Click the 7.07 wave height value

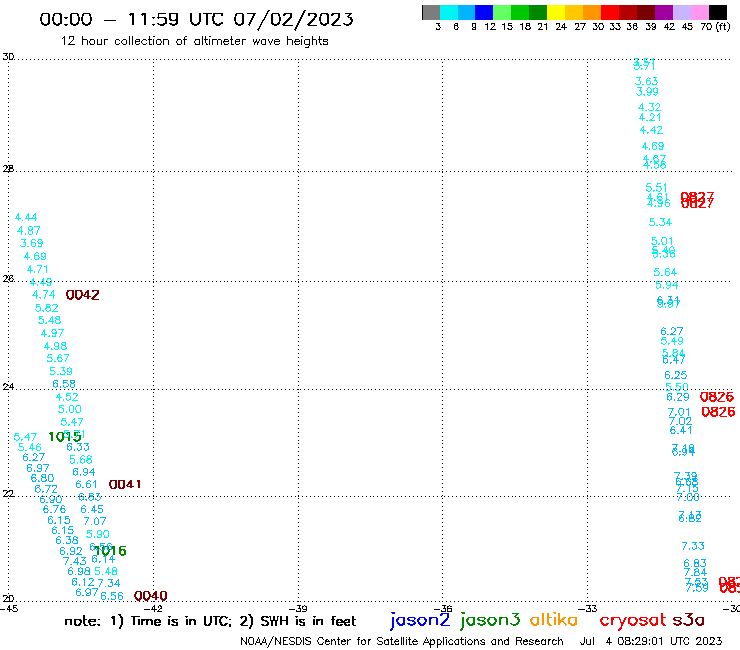pyautogui.click(x=95, y=521)
